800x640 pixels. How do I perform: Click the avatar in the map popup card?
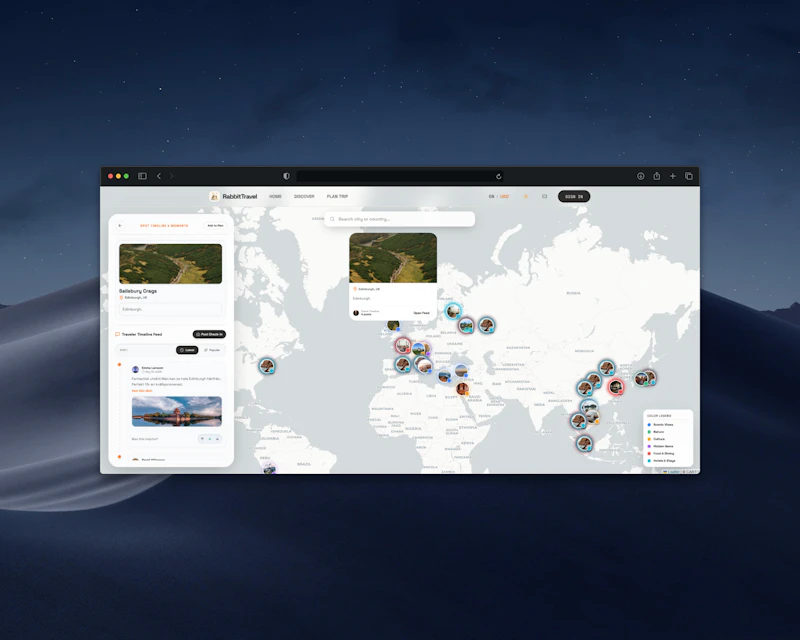pos(356,313)
